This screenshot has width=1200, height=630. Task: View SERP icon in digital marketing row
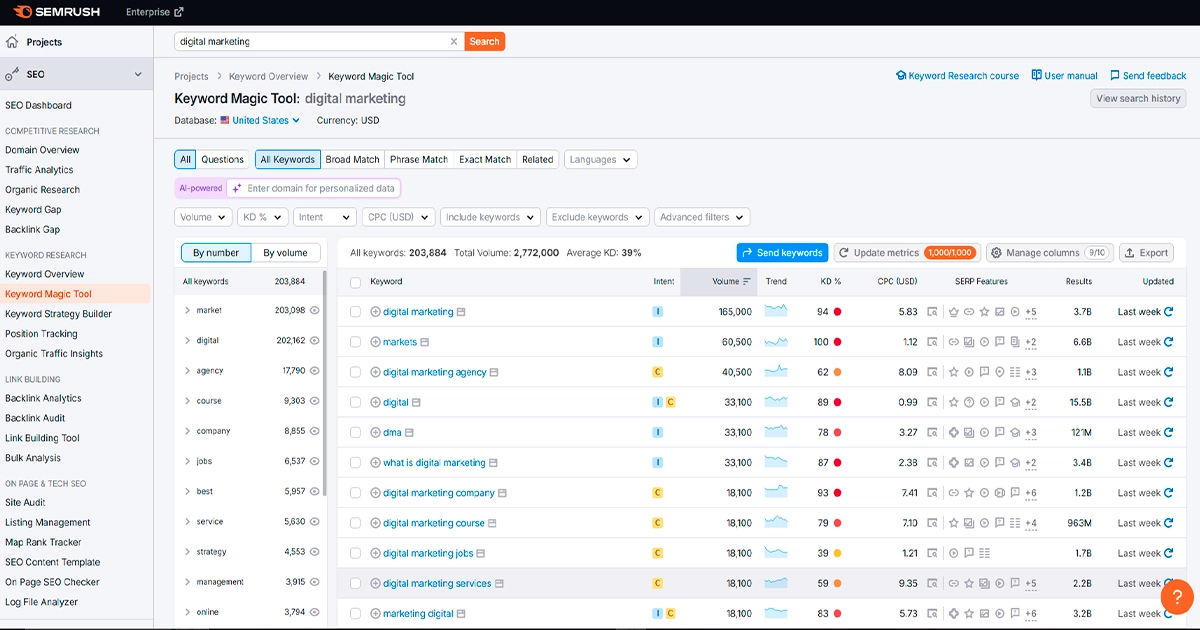932,312
